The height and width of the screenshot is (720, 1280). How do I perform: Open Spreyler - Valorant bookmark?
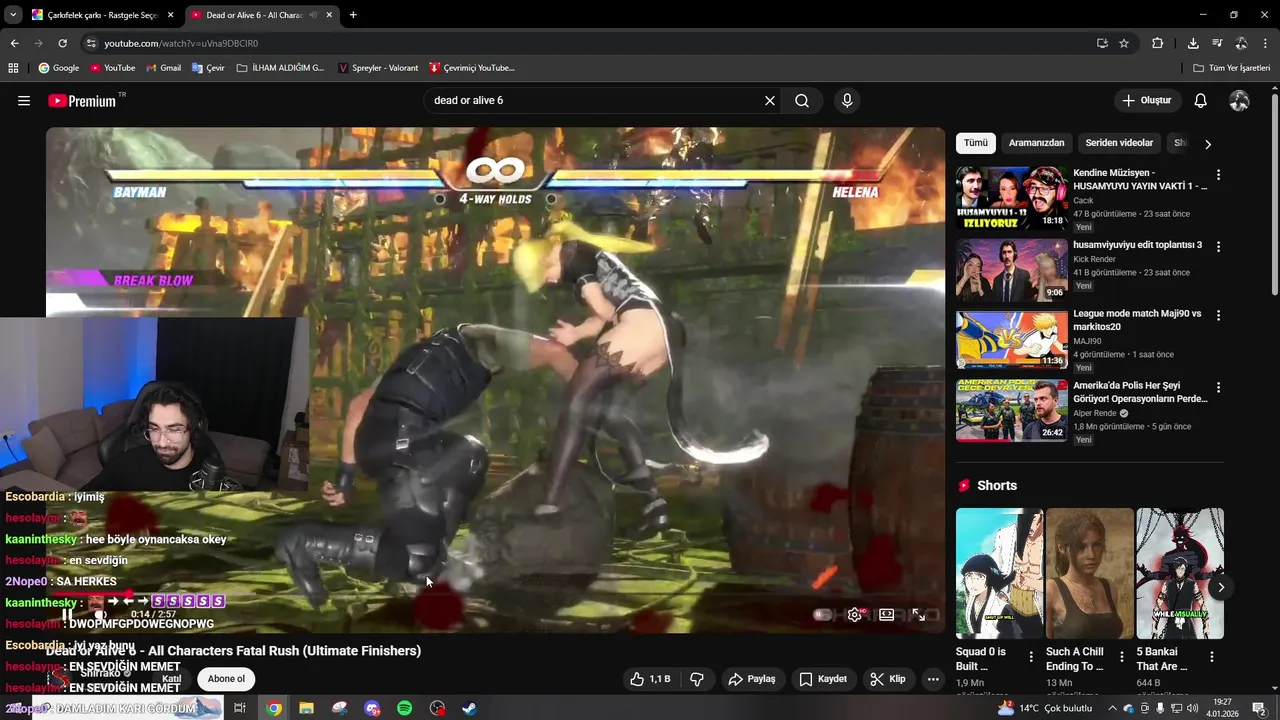pos(378,68)
